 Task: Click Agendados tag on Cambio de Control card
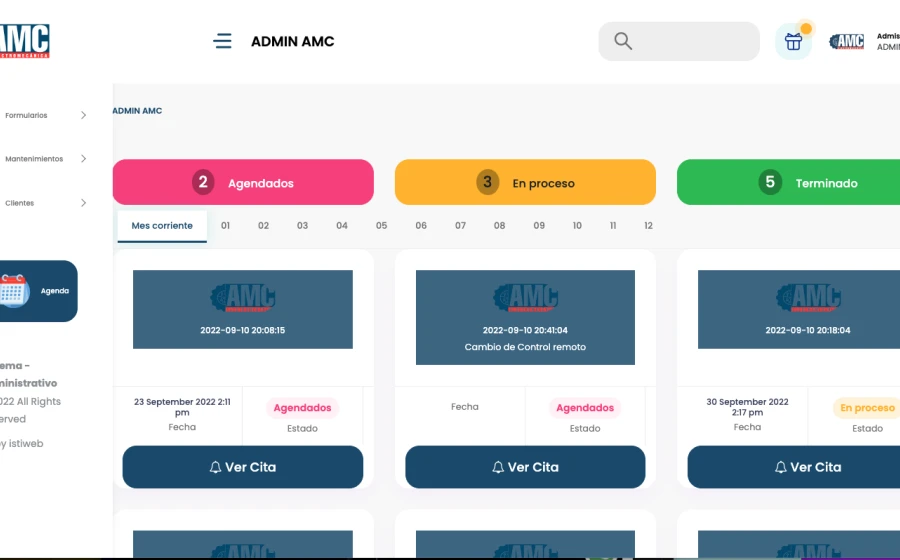[x=585, y=408]
